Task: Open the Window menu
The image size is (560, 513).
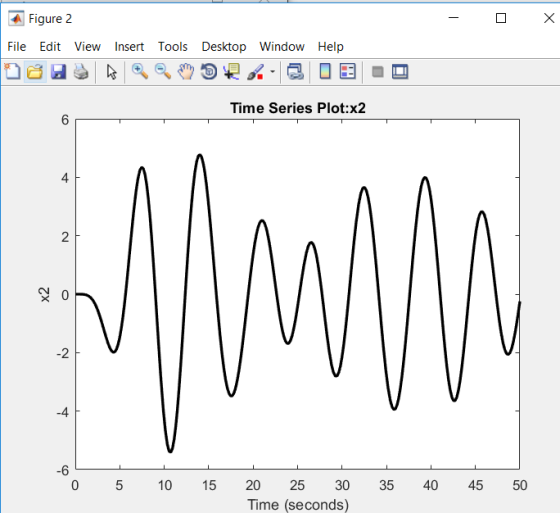Action: point(282,46)
